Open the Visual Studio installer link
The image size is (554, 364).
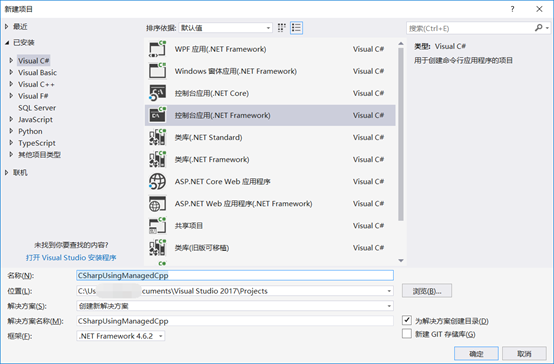coord(71,258)
